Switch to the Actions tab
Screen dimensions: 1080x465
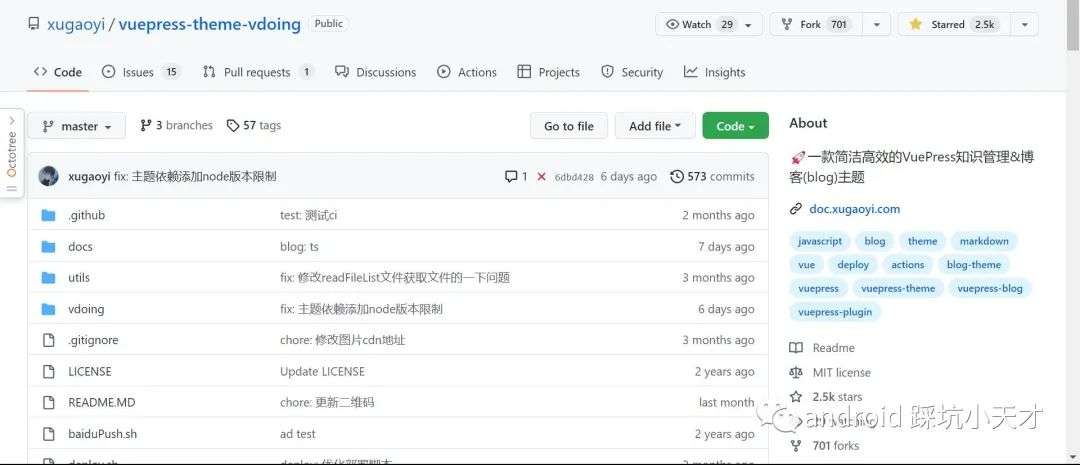(x=467, y=72)
